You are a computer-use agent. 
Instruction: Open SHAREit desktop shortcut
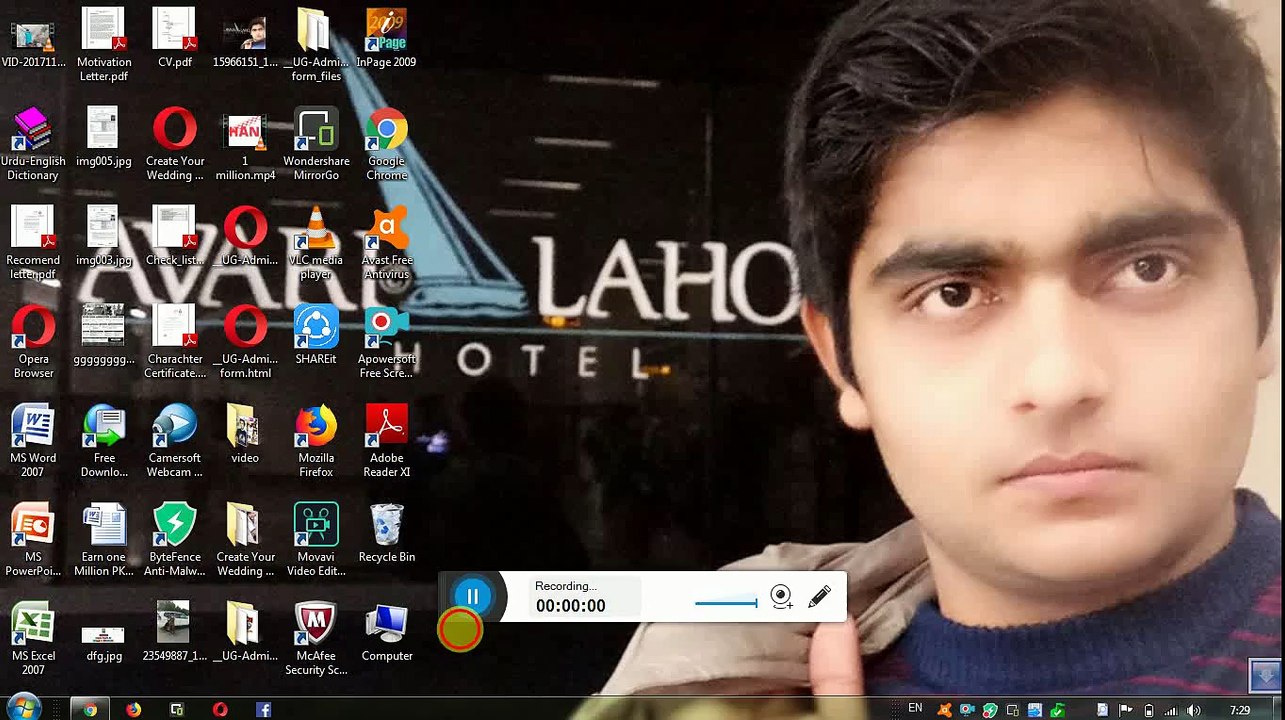pyautogui.click(x=316, y=337)
